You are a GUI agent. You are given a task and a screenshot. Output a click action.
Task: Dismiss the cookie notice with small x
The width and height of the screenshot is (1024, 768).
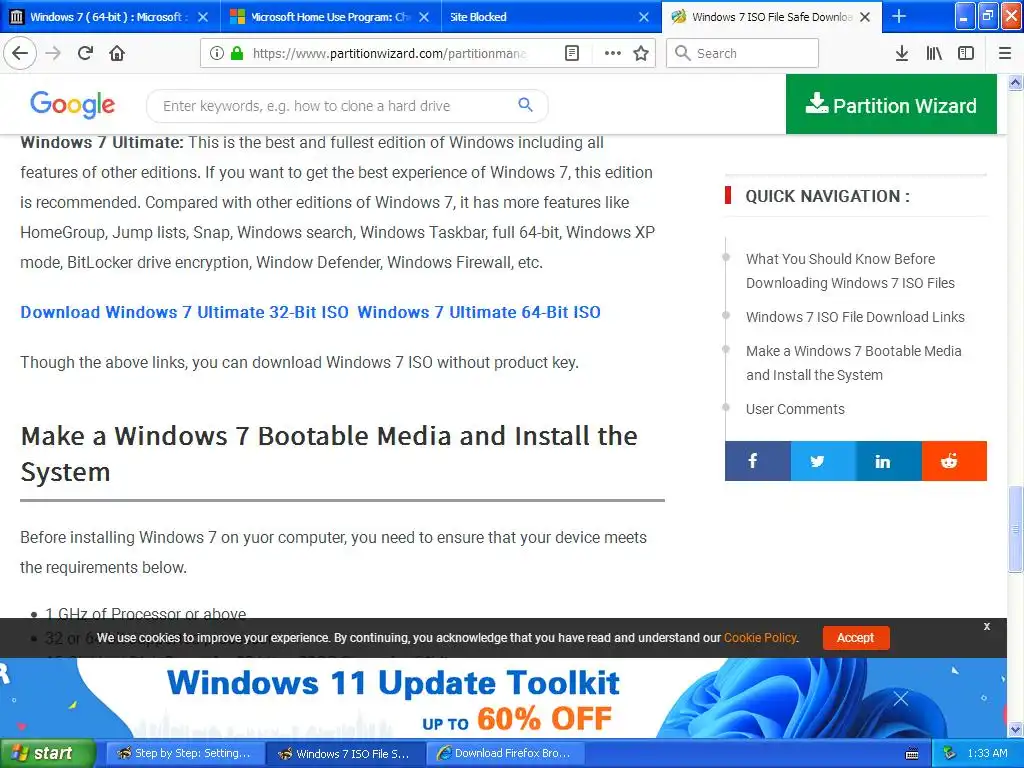pos(987,626)
